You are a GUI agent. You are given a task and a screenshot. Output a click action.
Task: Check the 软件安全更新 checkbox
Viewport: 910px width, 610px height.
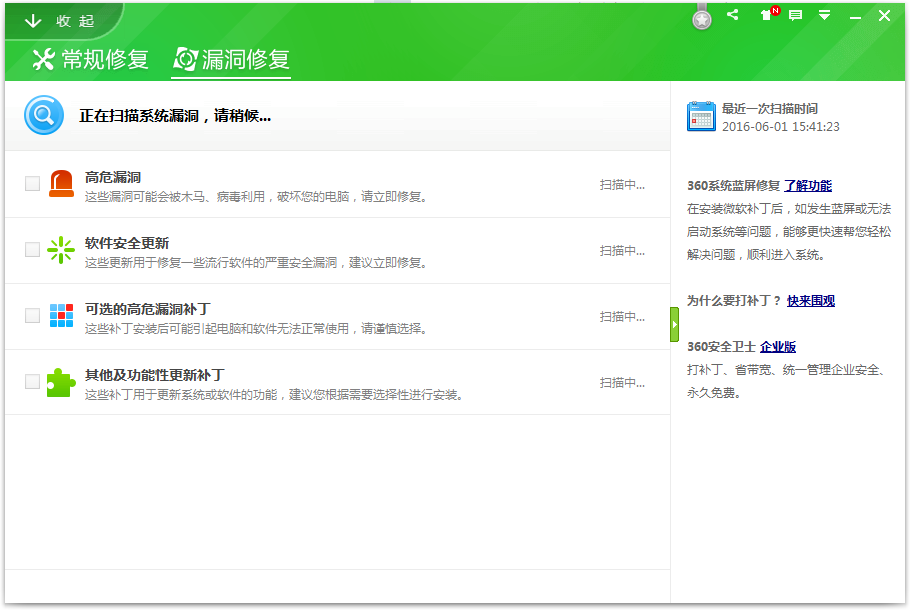pos(32,250)
